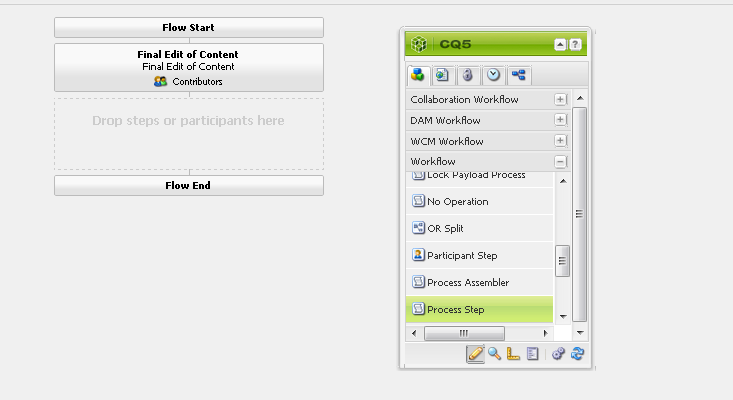
Task: Open the Workflow tree tab icon
Action: (x=519, y=75)
